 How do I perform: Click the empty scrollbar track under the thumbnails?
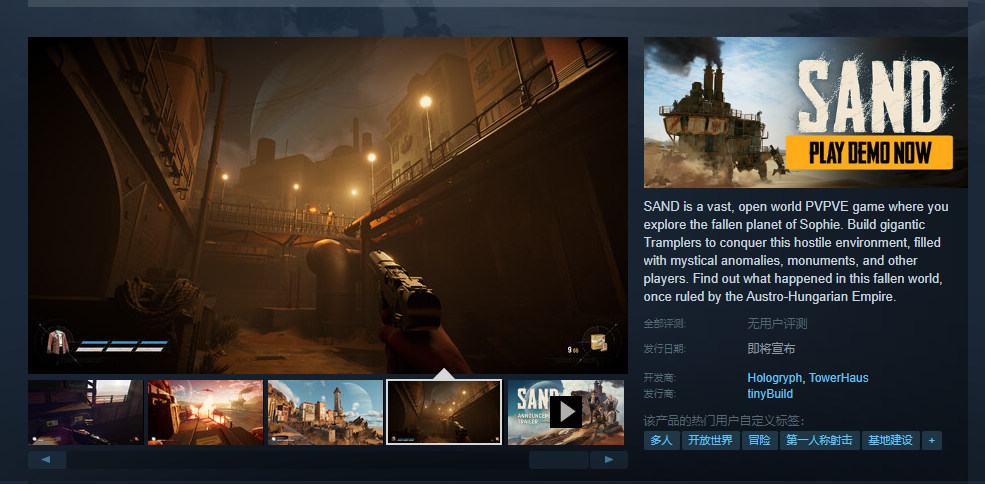(x=300, y=460)
